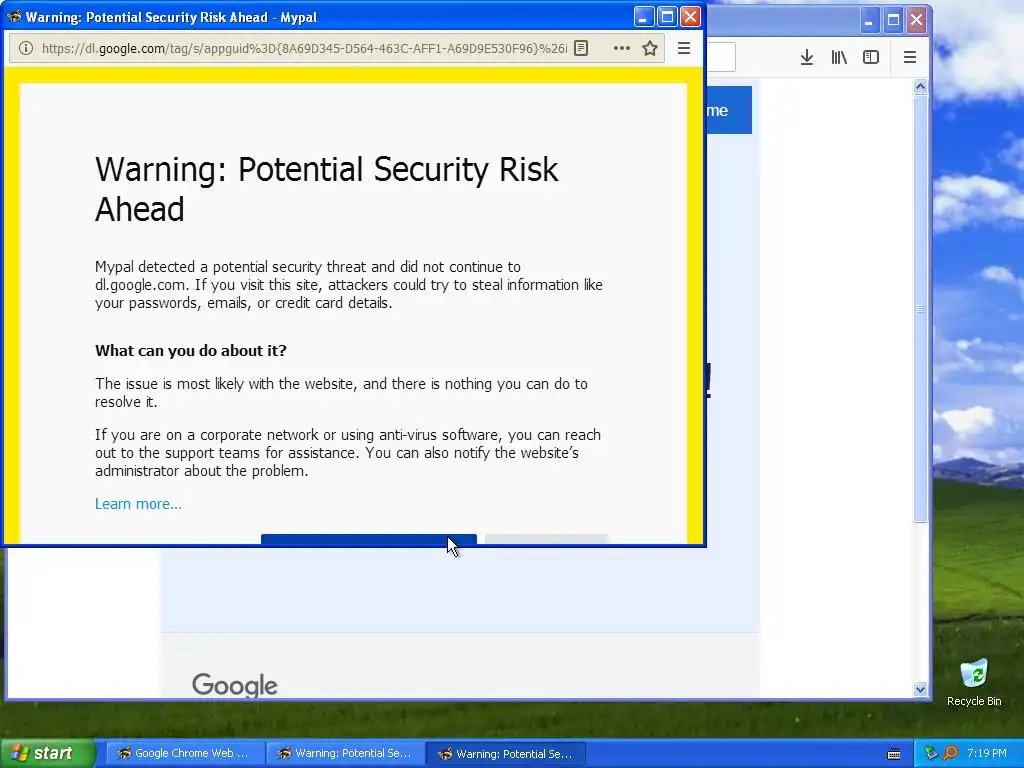The image size is (1024, 768).
Task: Click the grey button beside the blue one
Action: [x=546, y=539]
